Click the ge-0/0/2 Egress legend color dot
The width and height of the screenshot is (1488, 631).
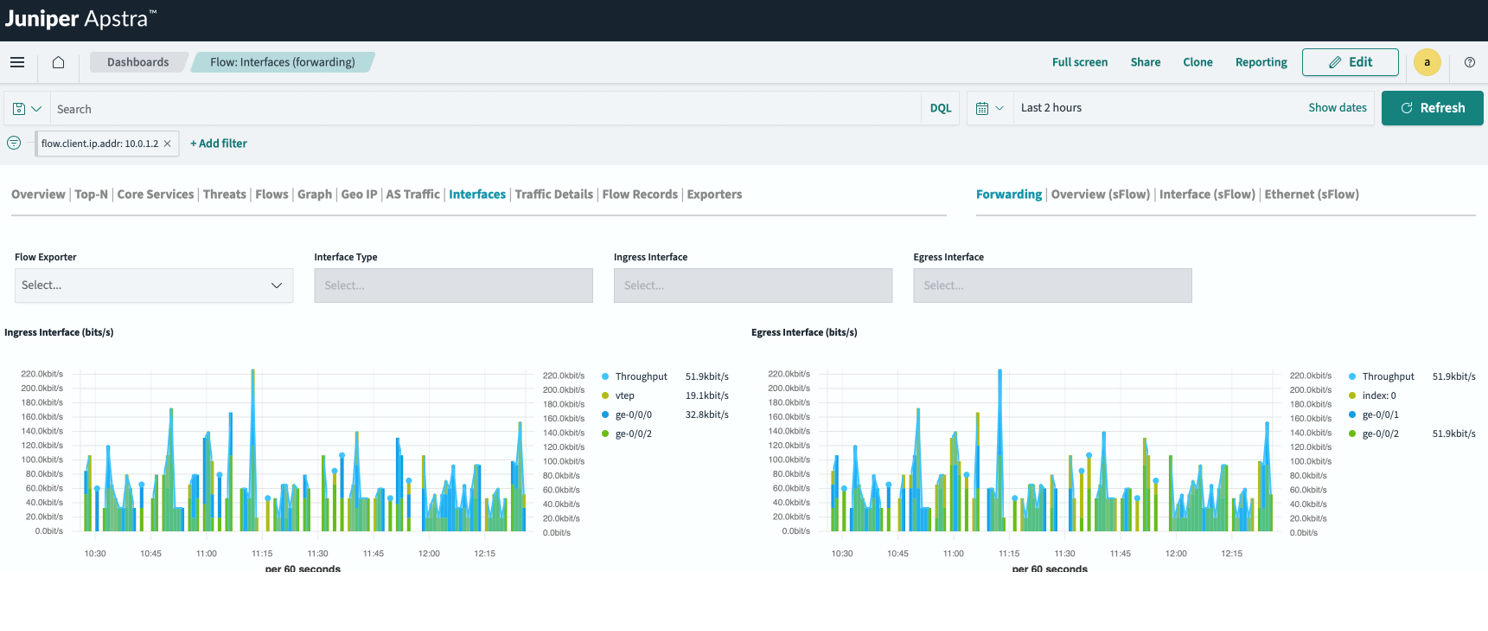click(x=1353, y=434)
